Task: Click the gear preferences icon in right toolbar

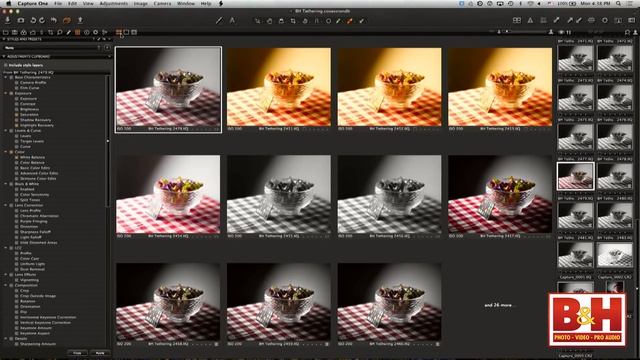Action: point(604,20)
